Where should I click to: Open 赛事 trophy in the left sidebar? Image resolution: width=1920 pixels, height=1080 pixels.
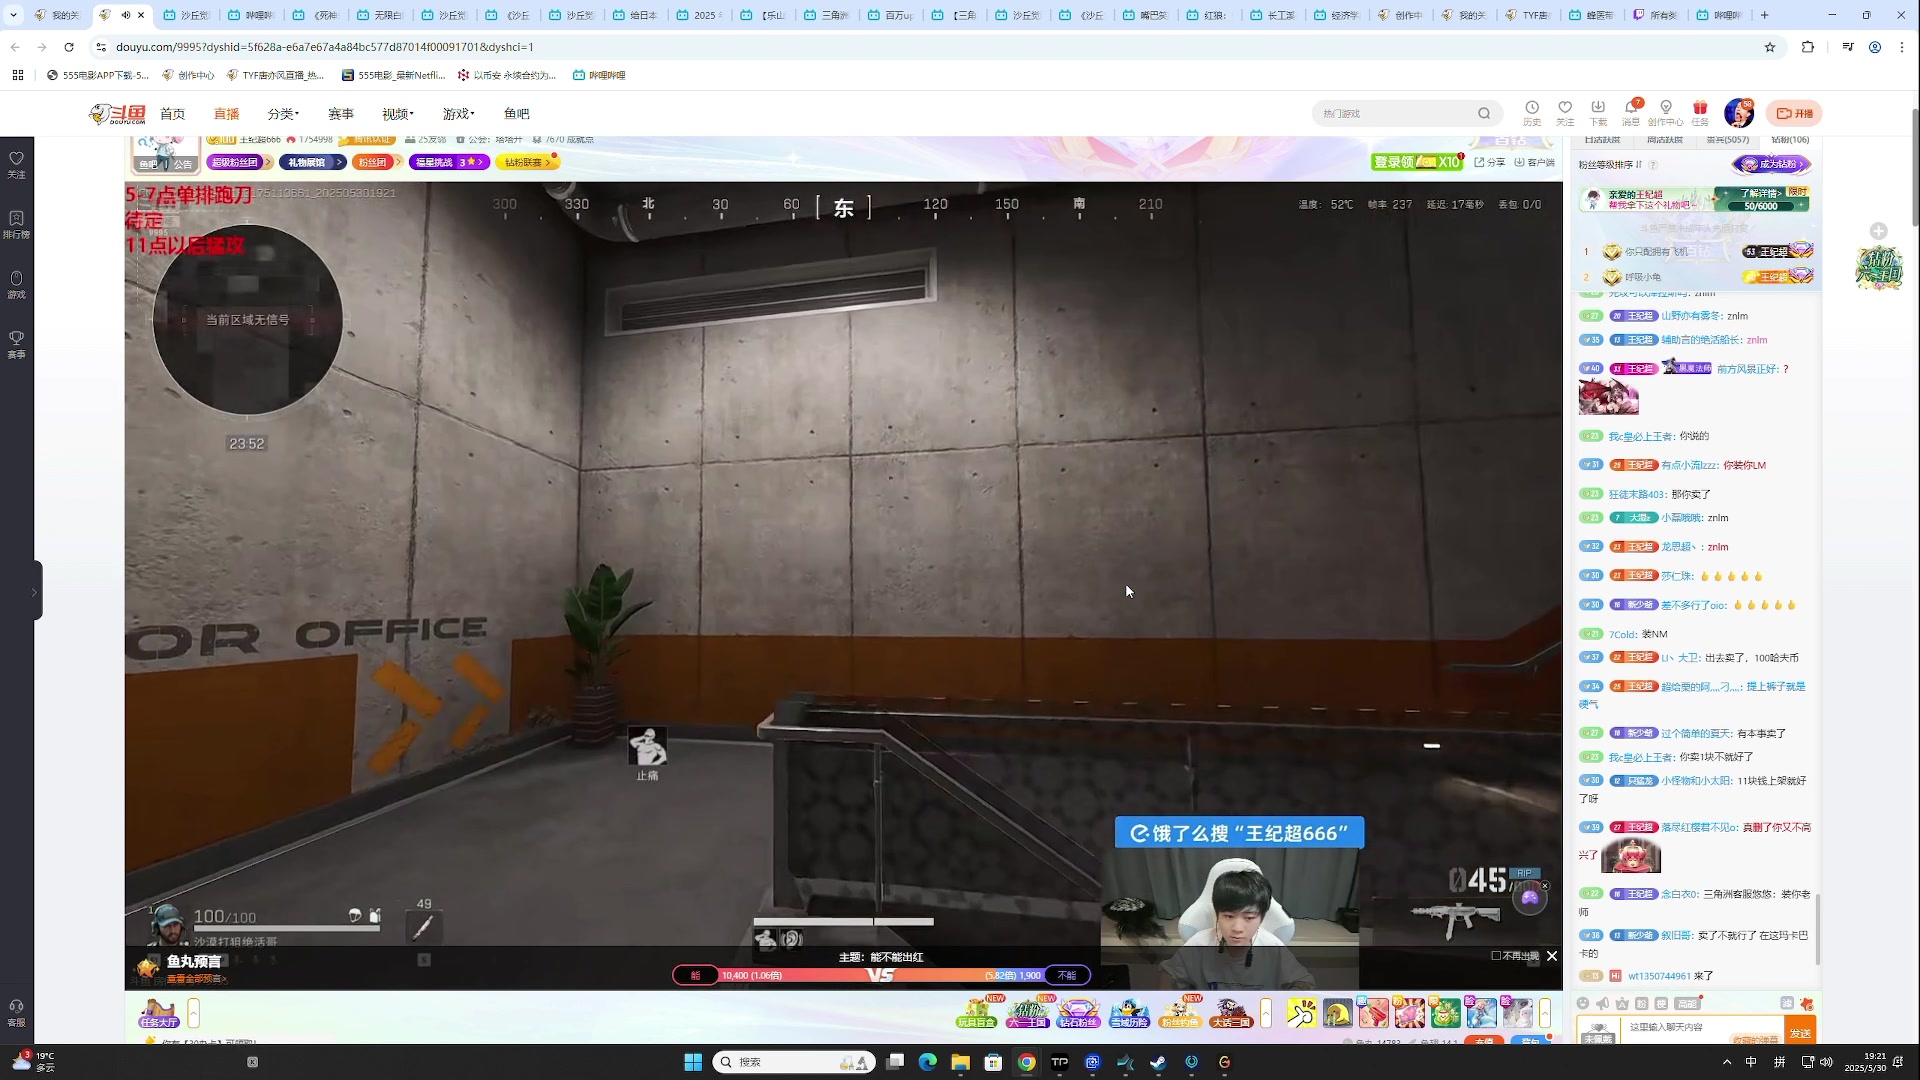(16, 345)
